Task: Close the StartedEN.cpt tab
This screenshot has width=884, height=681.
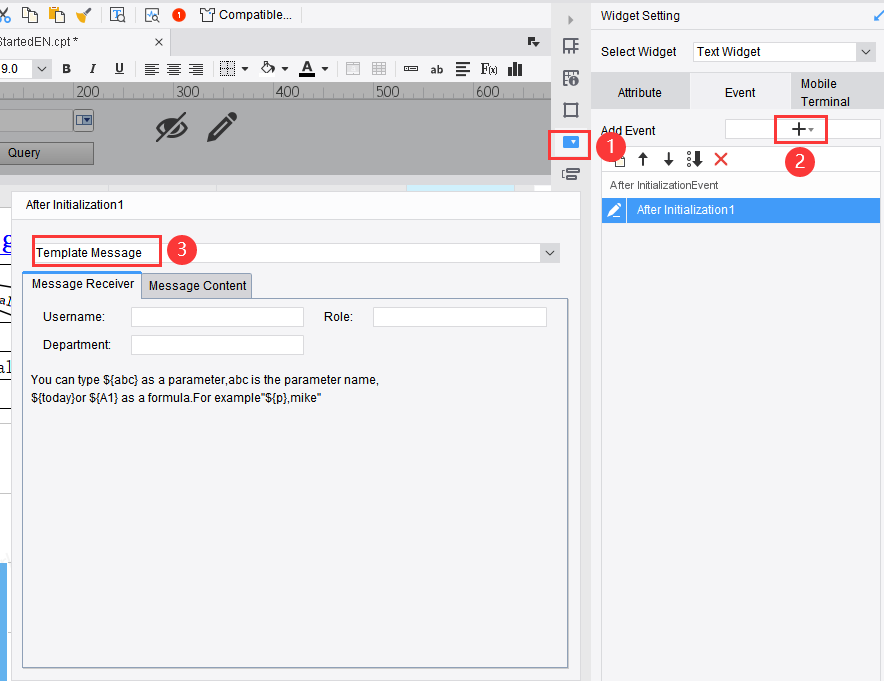Action: [159, 42]
